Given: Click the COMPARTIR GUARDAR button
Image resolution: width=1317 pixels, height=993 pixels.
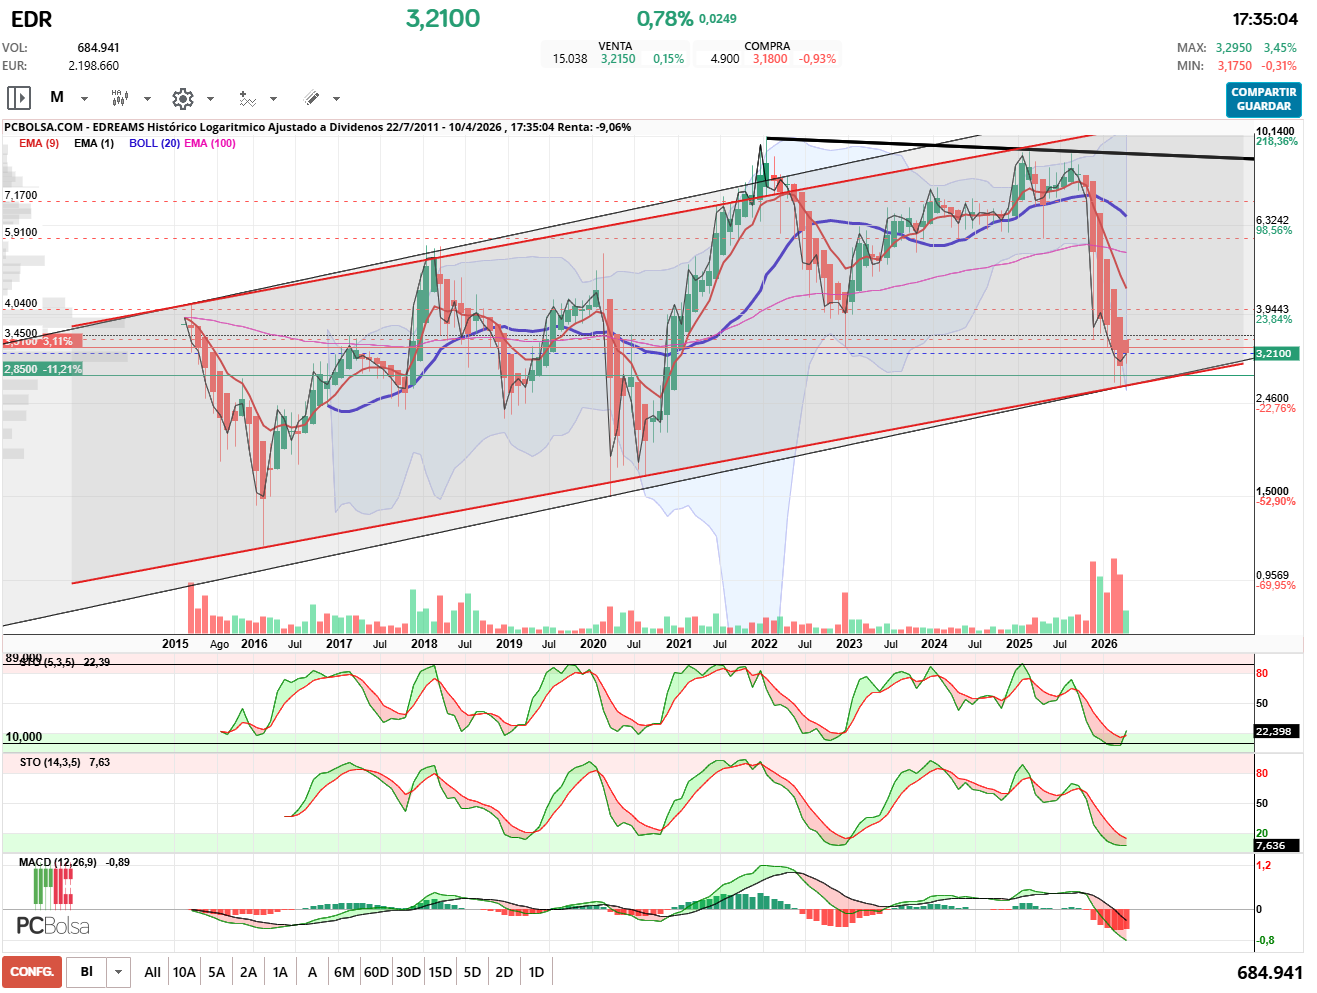Looking at the screenshot, I should click(x=1264, y=99).
